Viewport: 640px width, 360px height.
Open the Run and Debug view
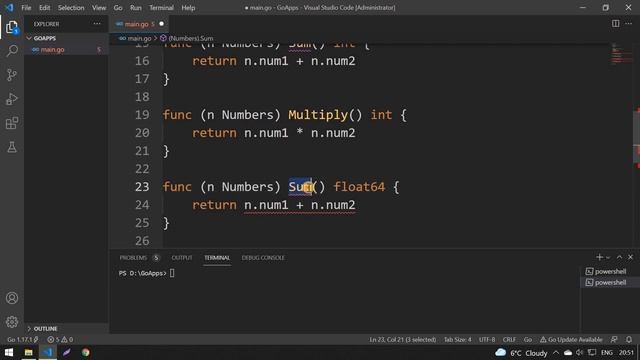point(12,99)
